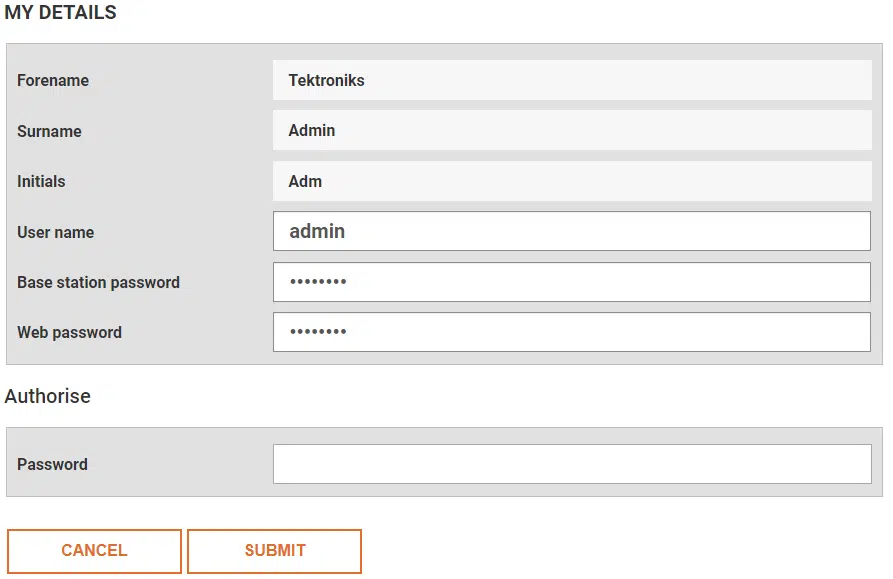The height and width of the screenshot is (579, 893).
Task: Click the Surname field showing Admin
Action: [571, 130]
